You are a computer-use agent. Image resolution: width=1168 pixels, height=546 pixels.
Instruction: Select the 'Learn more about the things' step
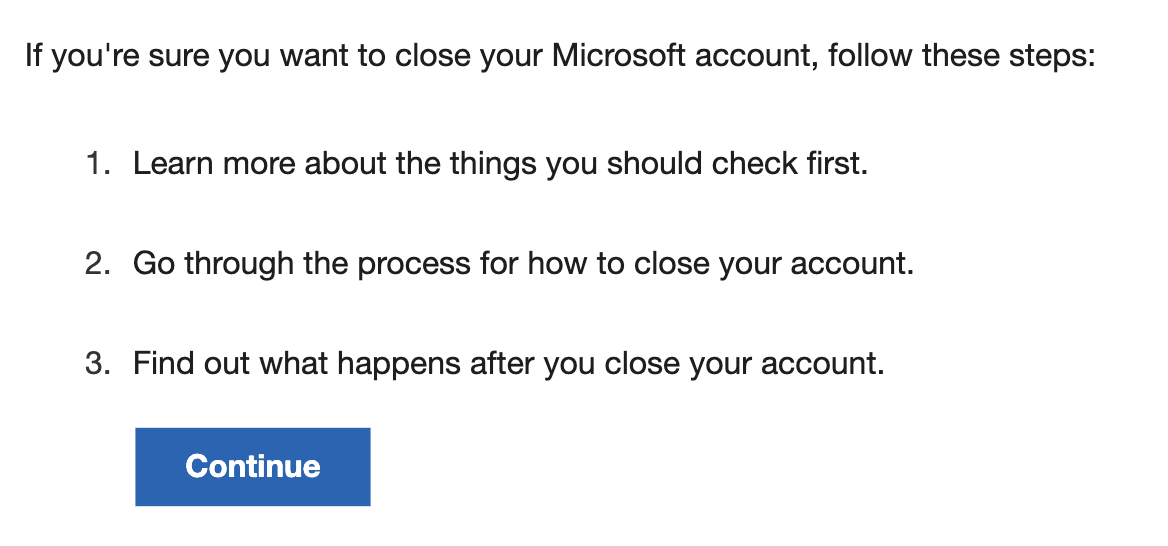tap(500, 163)
